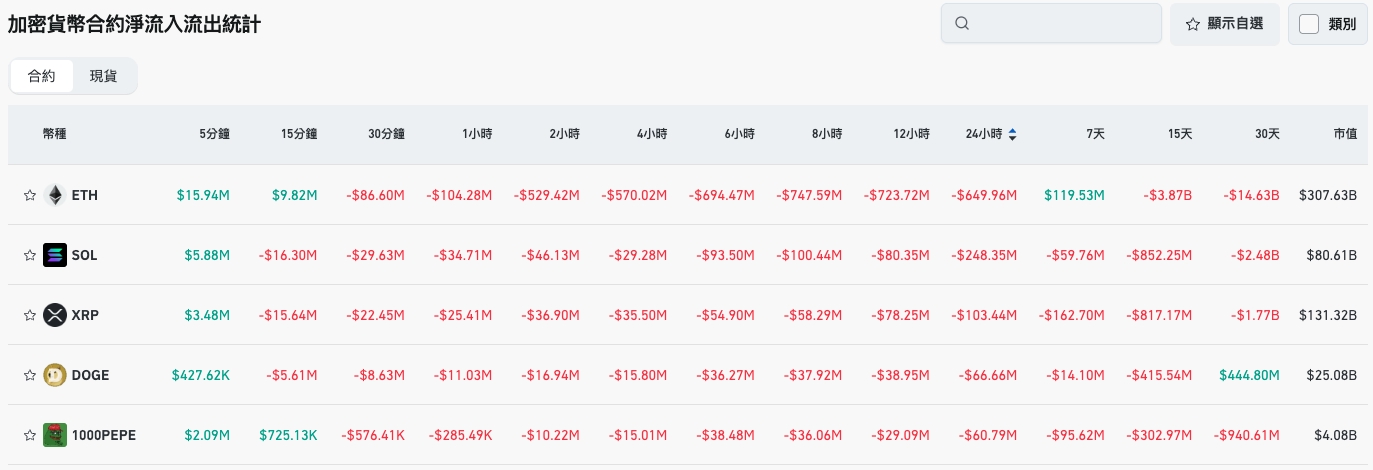Star the SOL row as favorite
Viewport: 1373px width, 470px height.
(29, 256)
